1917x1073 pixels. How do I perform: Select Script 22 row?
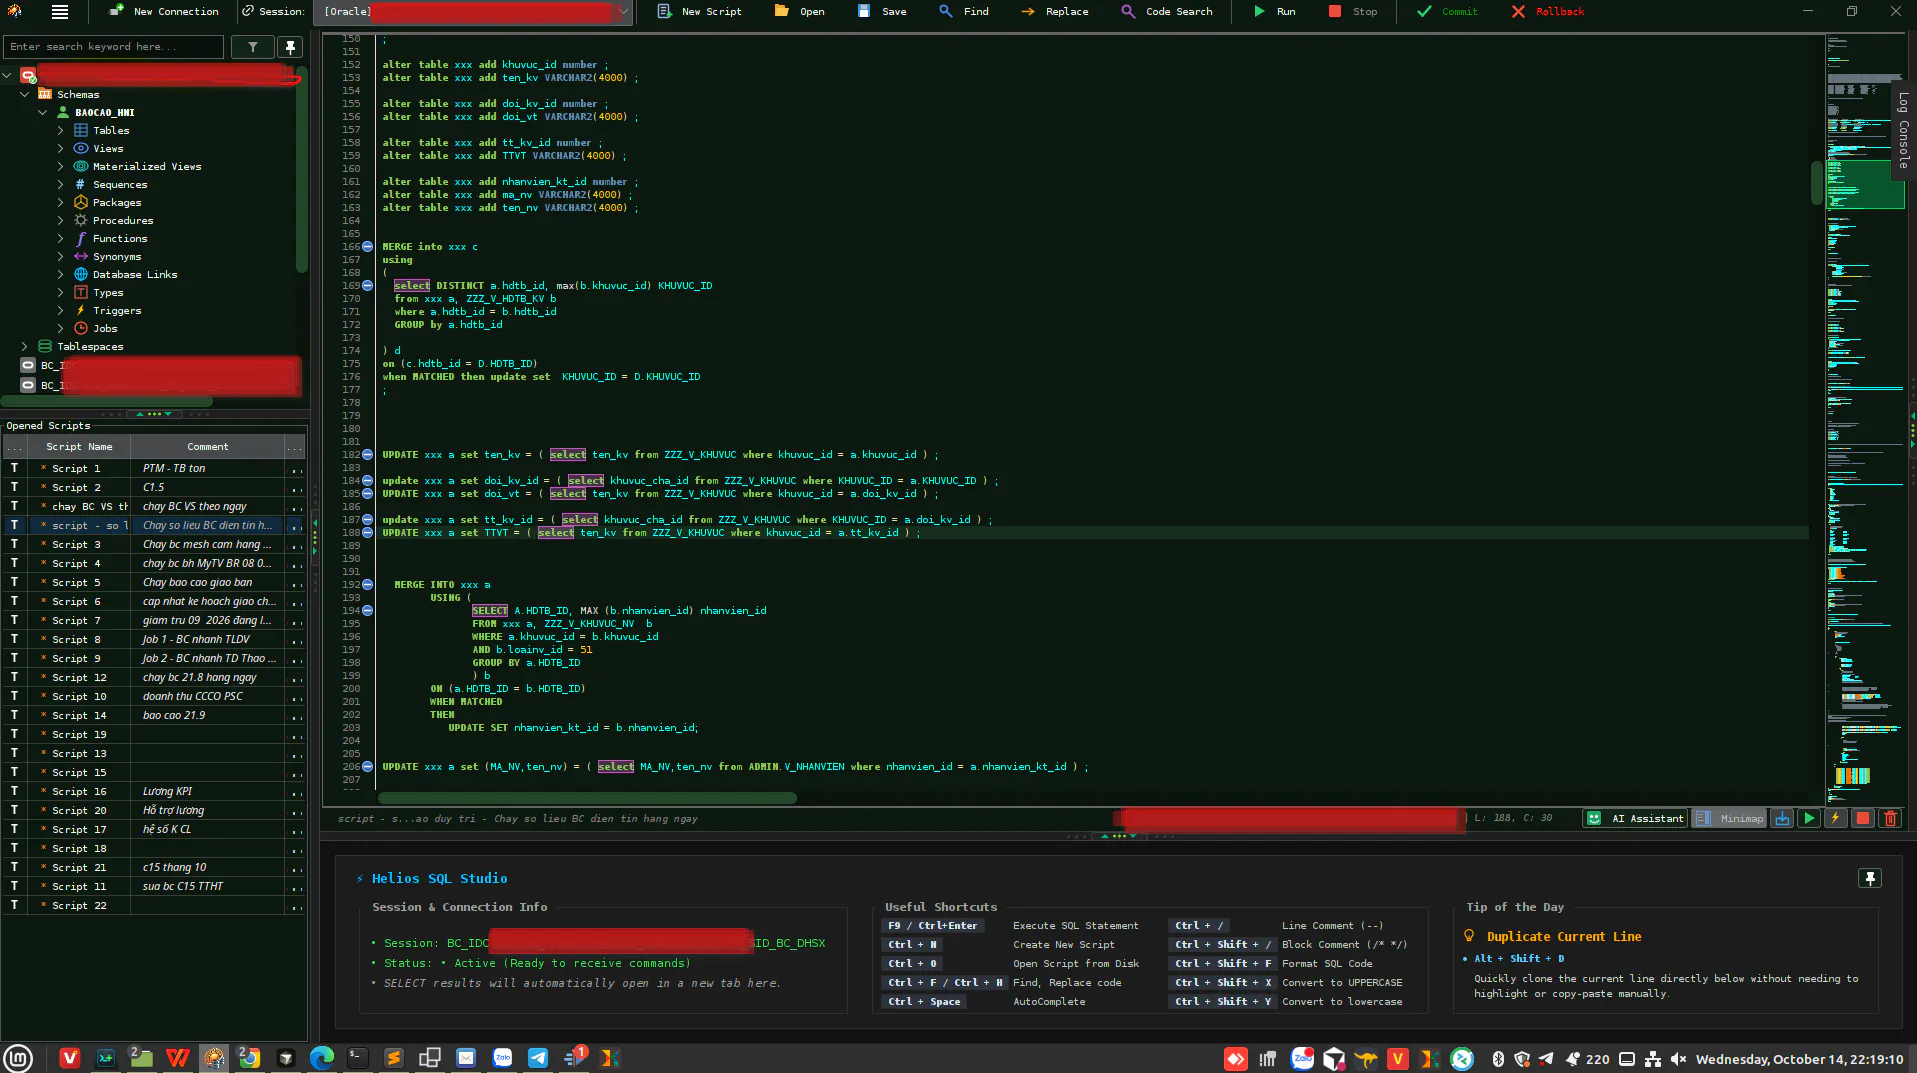click(155, 905)
